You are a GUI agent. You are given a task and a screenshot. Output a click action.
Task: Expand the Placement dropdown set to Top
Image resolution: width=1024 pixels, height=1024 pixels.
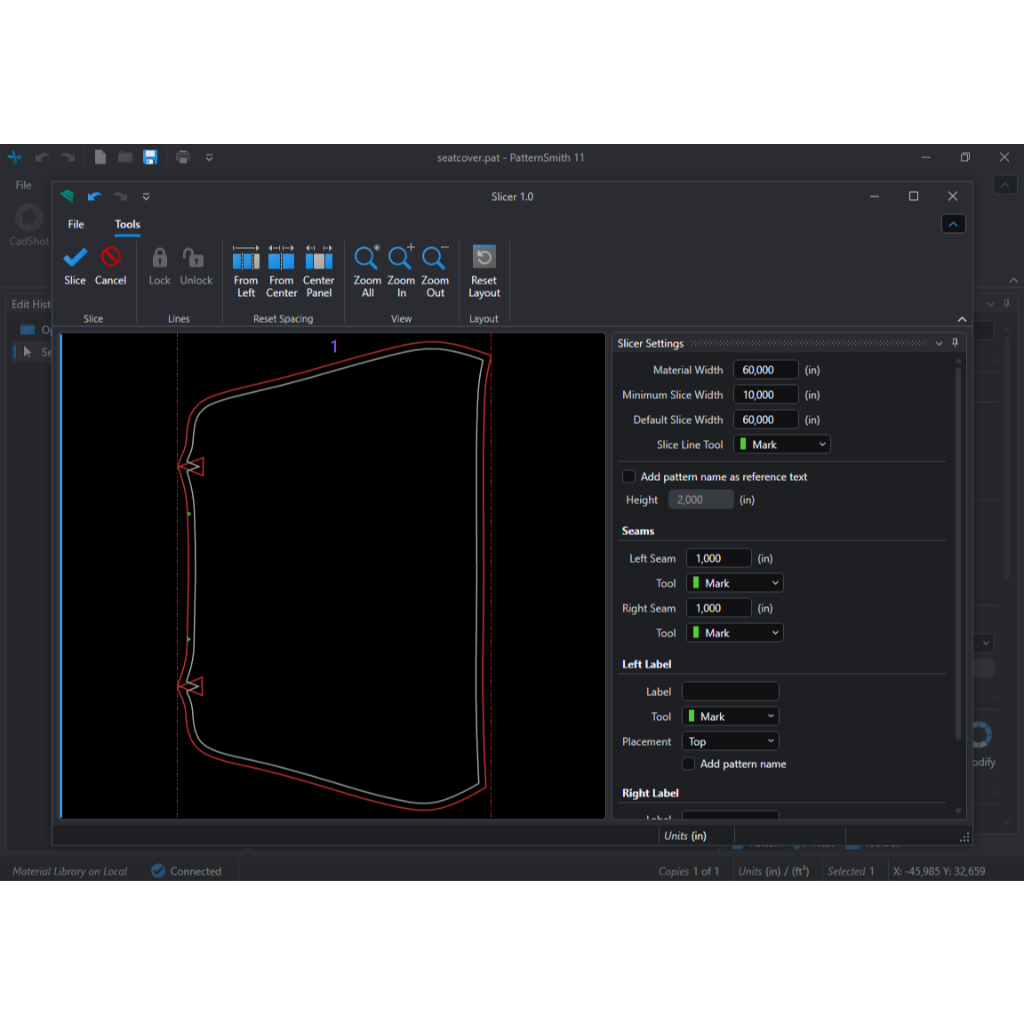[x=731, y=742]
